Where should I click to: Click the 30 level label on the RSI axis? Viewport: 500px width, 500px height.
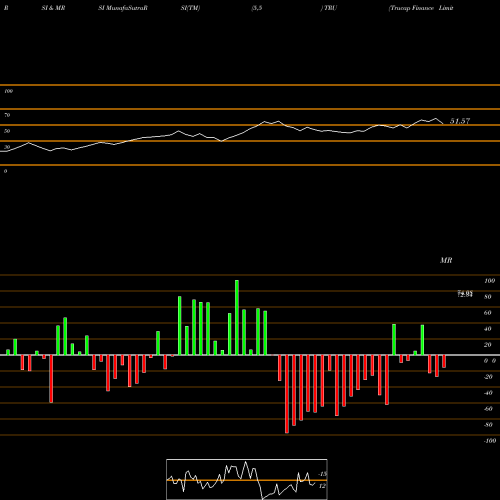click(7, 147)
